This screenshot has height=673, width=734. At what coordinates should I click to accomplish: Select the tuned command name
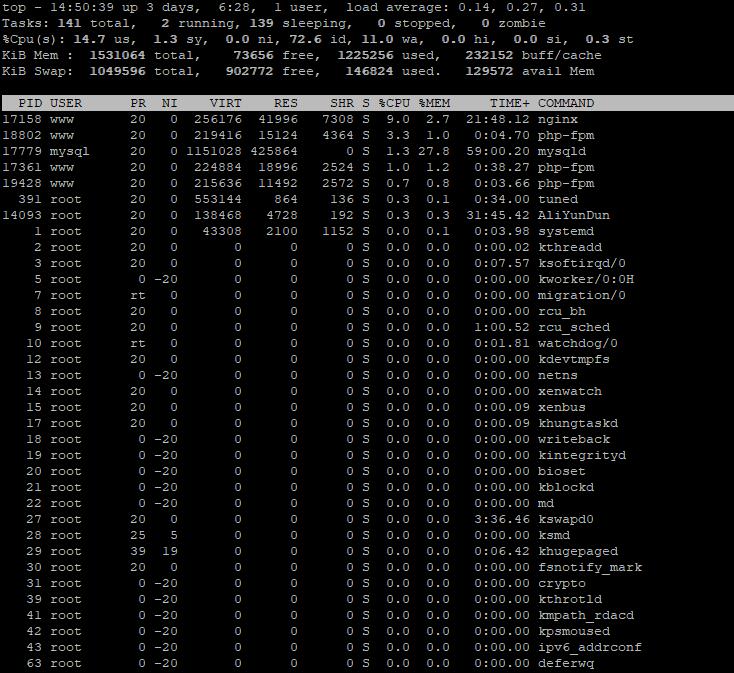click(558, 199)
